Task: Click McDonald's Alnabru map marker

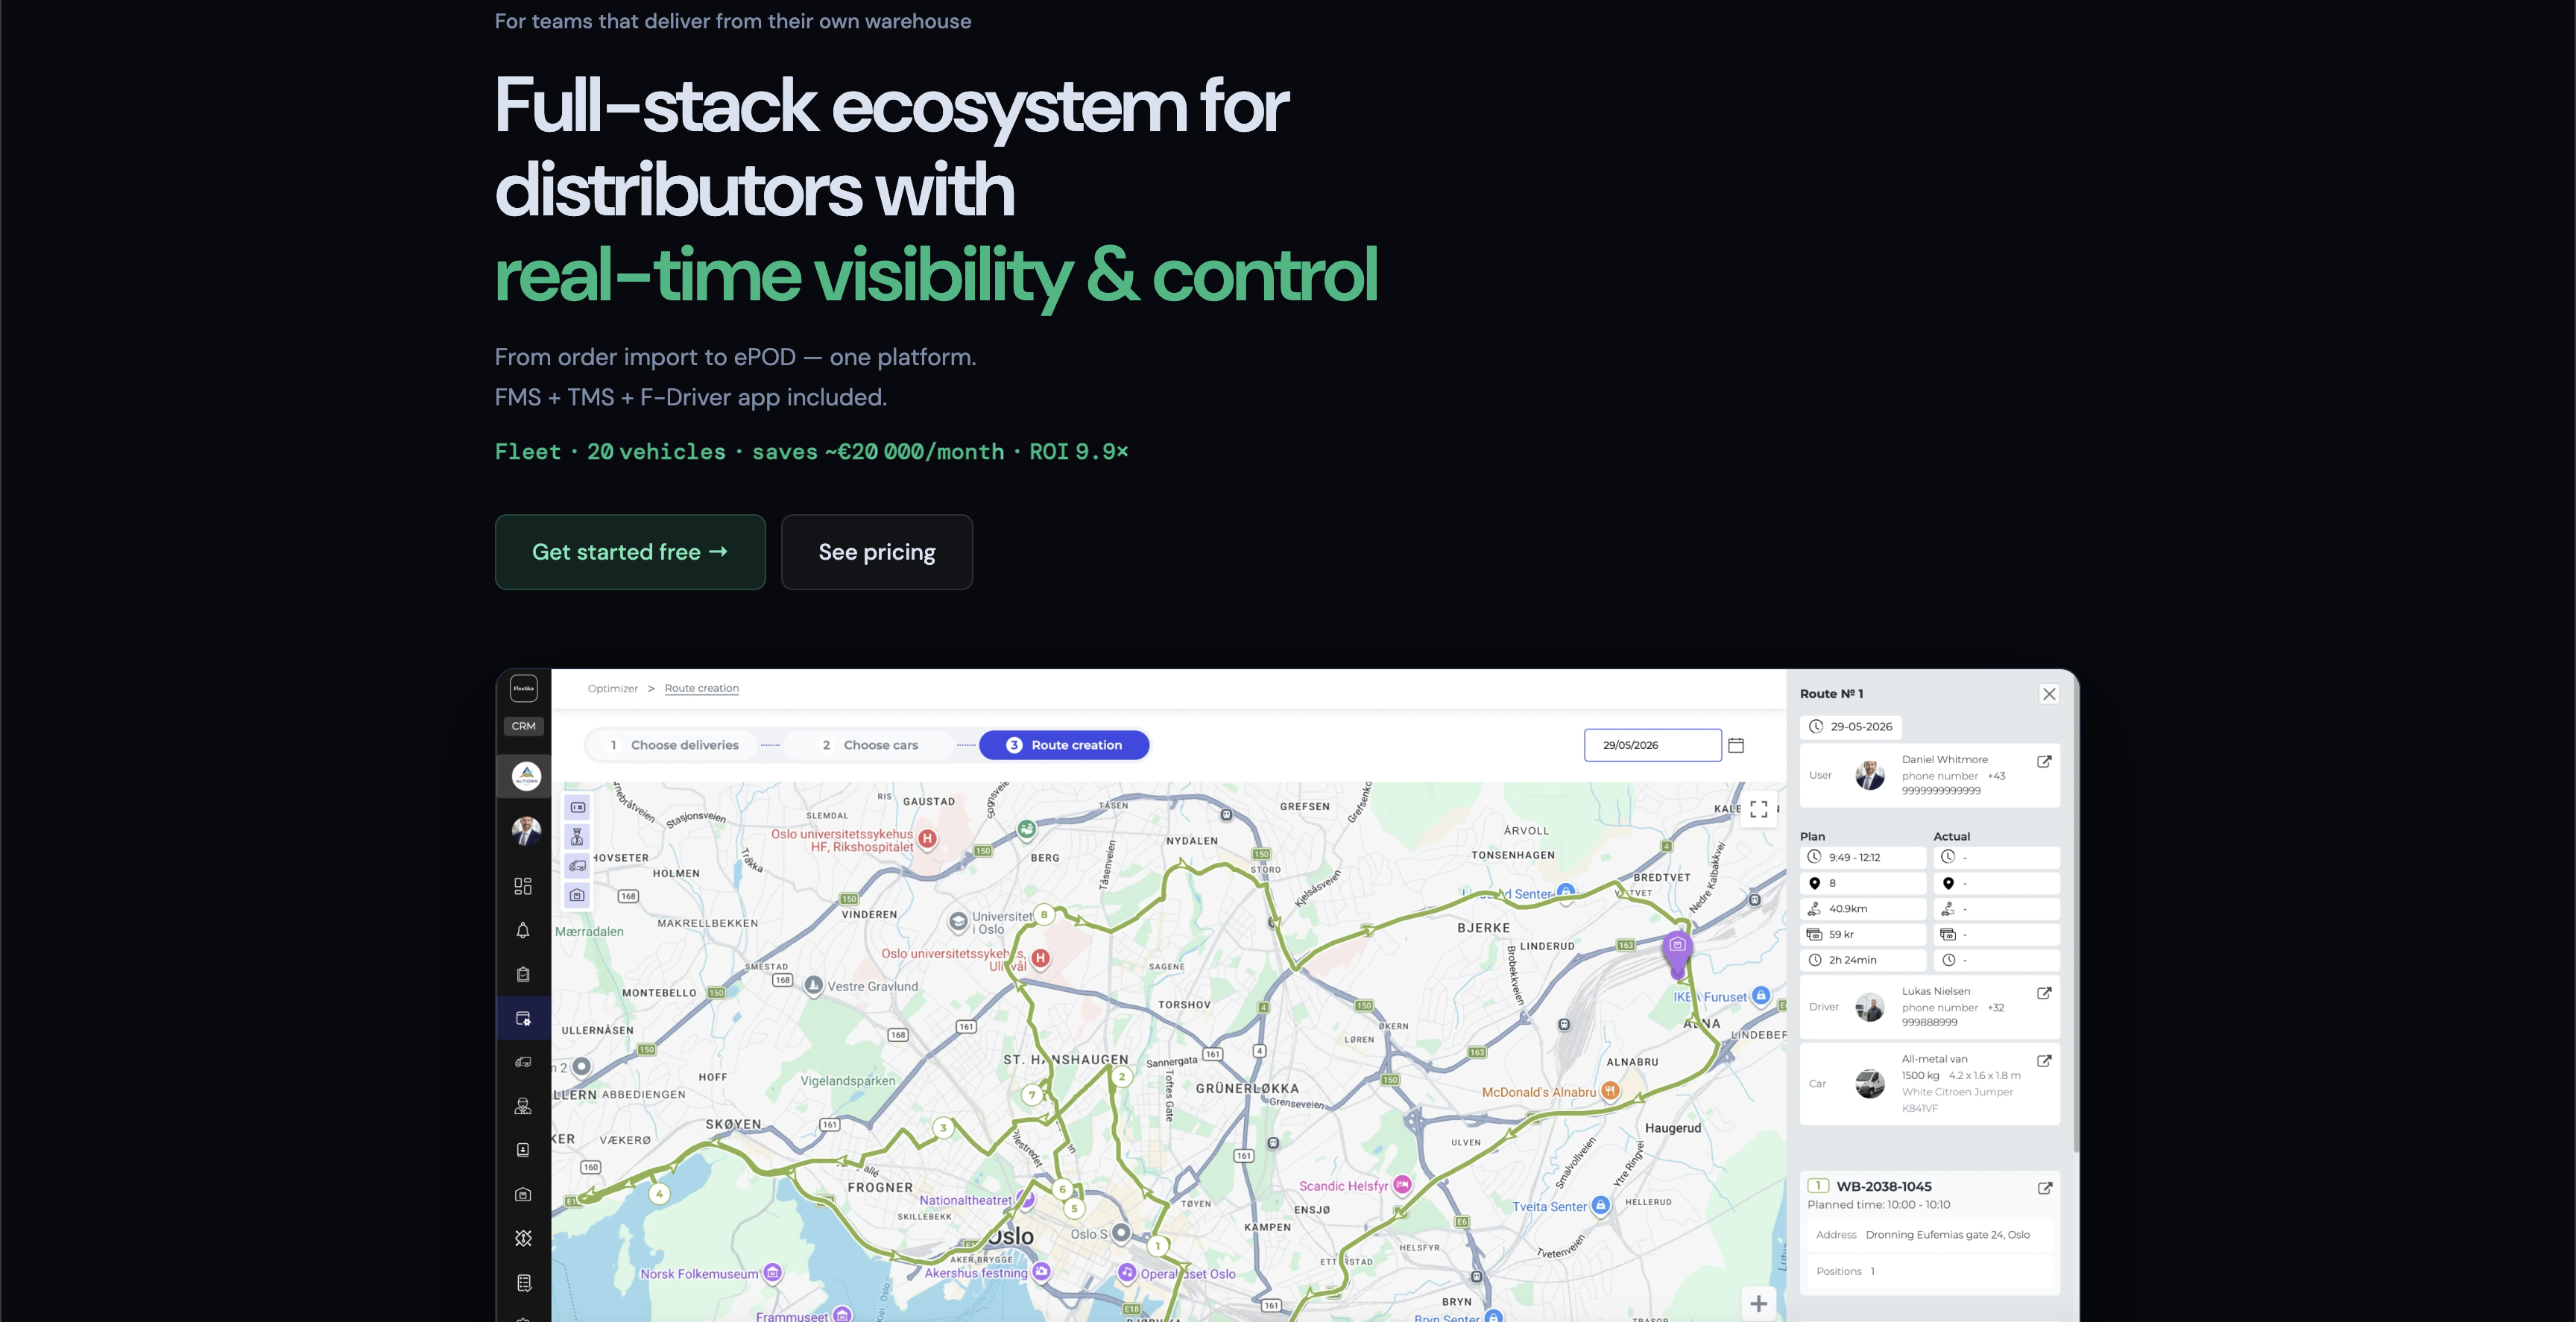Action: pyautogui.click(x=1610, y=1091)
